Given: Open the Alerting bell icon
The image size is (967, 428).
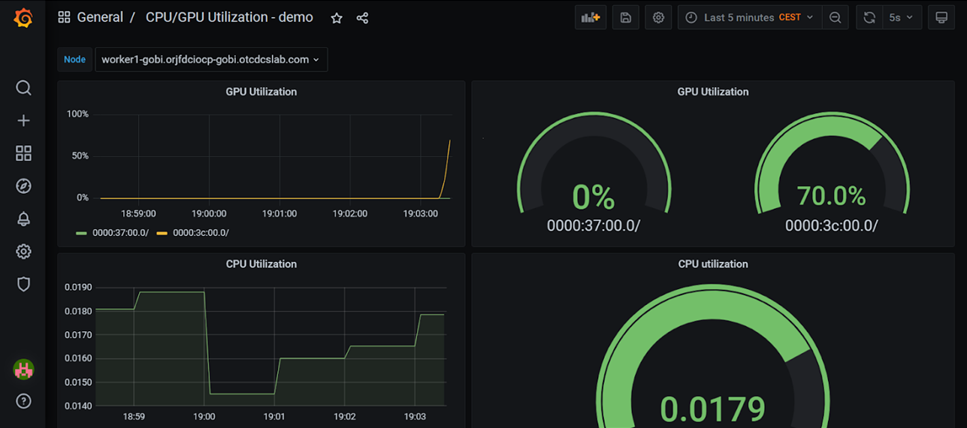Looking at the screenshot, I should click(x=23, y=219).
